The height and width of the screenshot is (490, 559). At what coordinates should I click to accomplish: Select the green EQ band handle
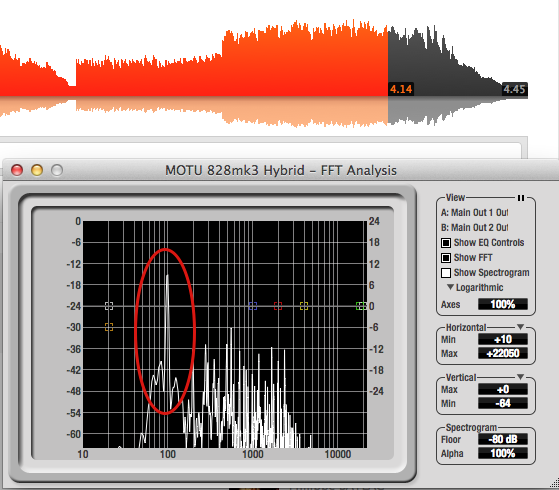pos(360,306)
